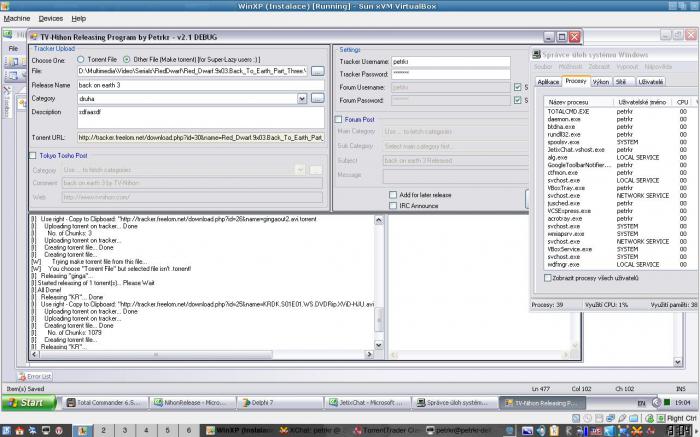Check Add for later release

(x=393, y=195)
